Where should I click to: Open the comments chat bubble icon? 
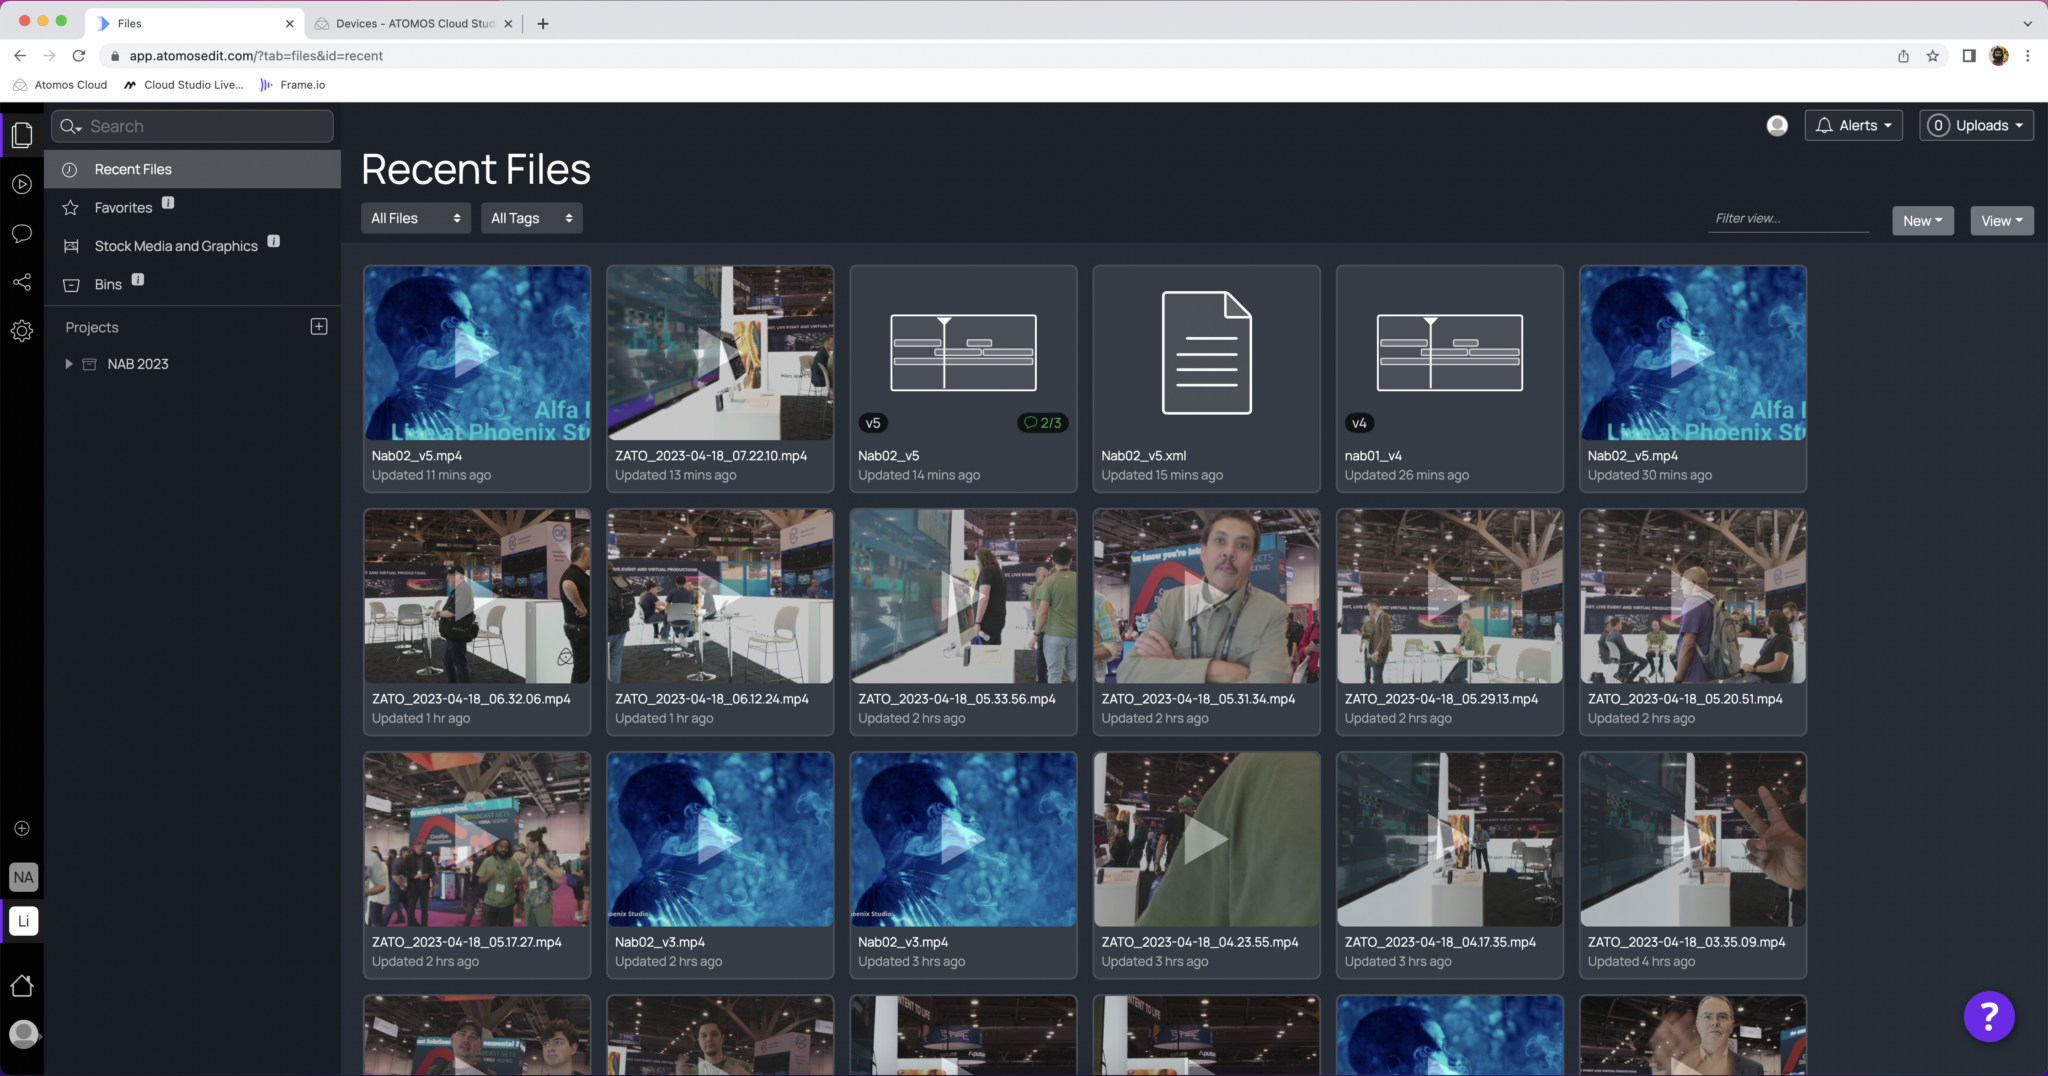pyautogui.click(x=22, y=233)
